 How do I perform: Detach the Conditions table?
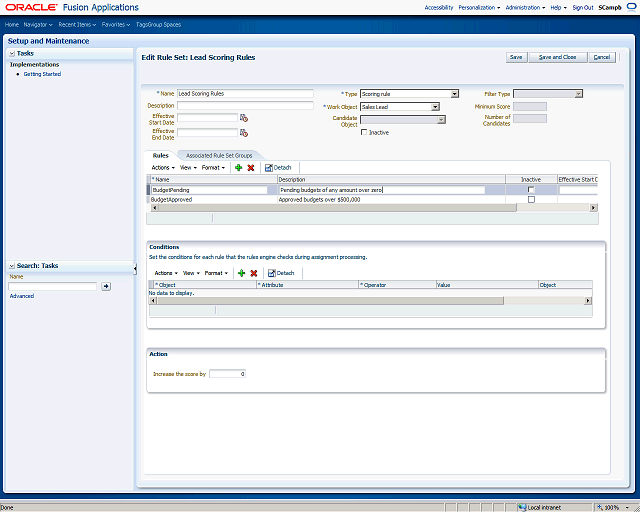pyautogui.click(x=281, y=273)
